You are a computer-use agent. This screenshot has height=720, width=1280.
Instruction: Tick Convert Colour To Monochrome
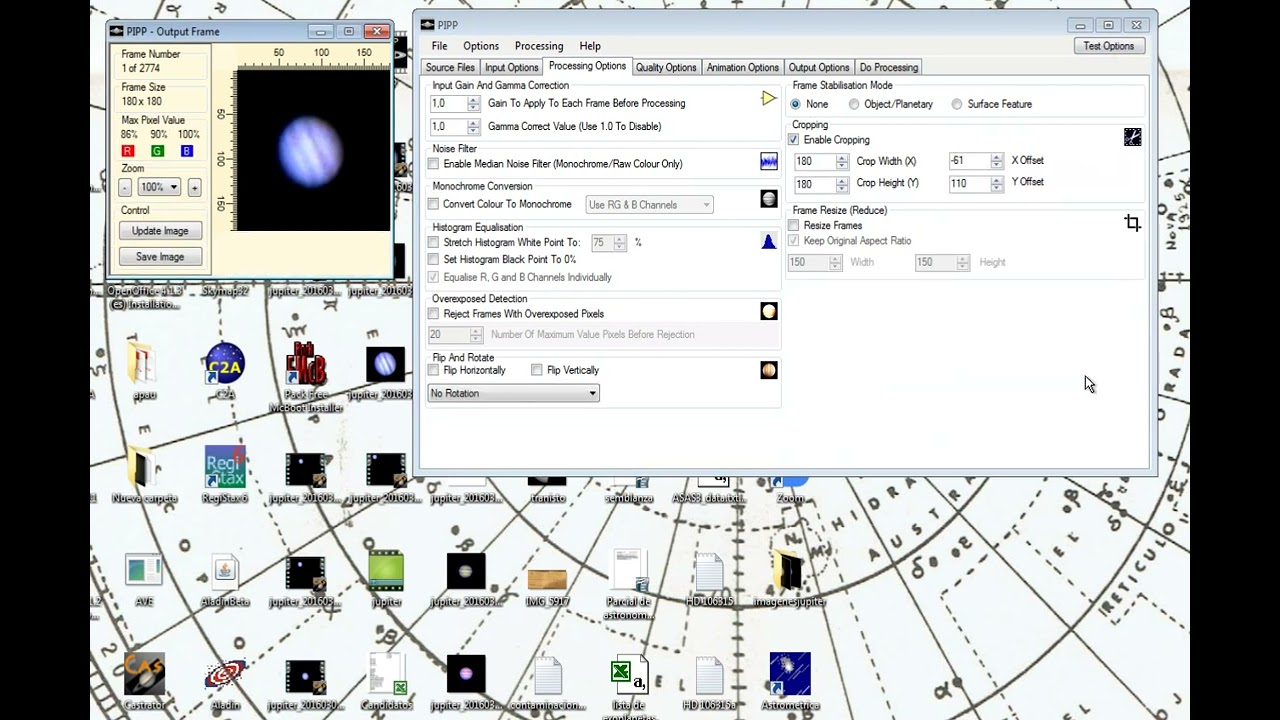(433, 204)
